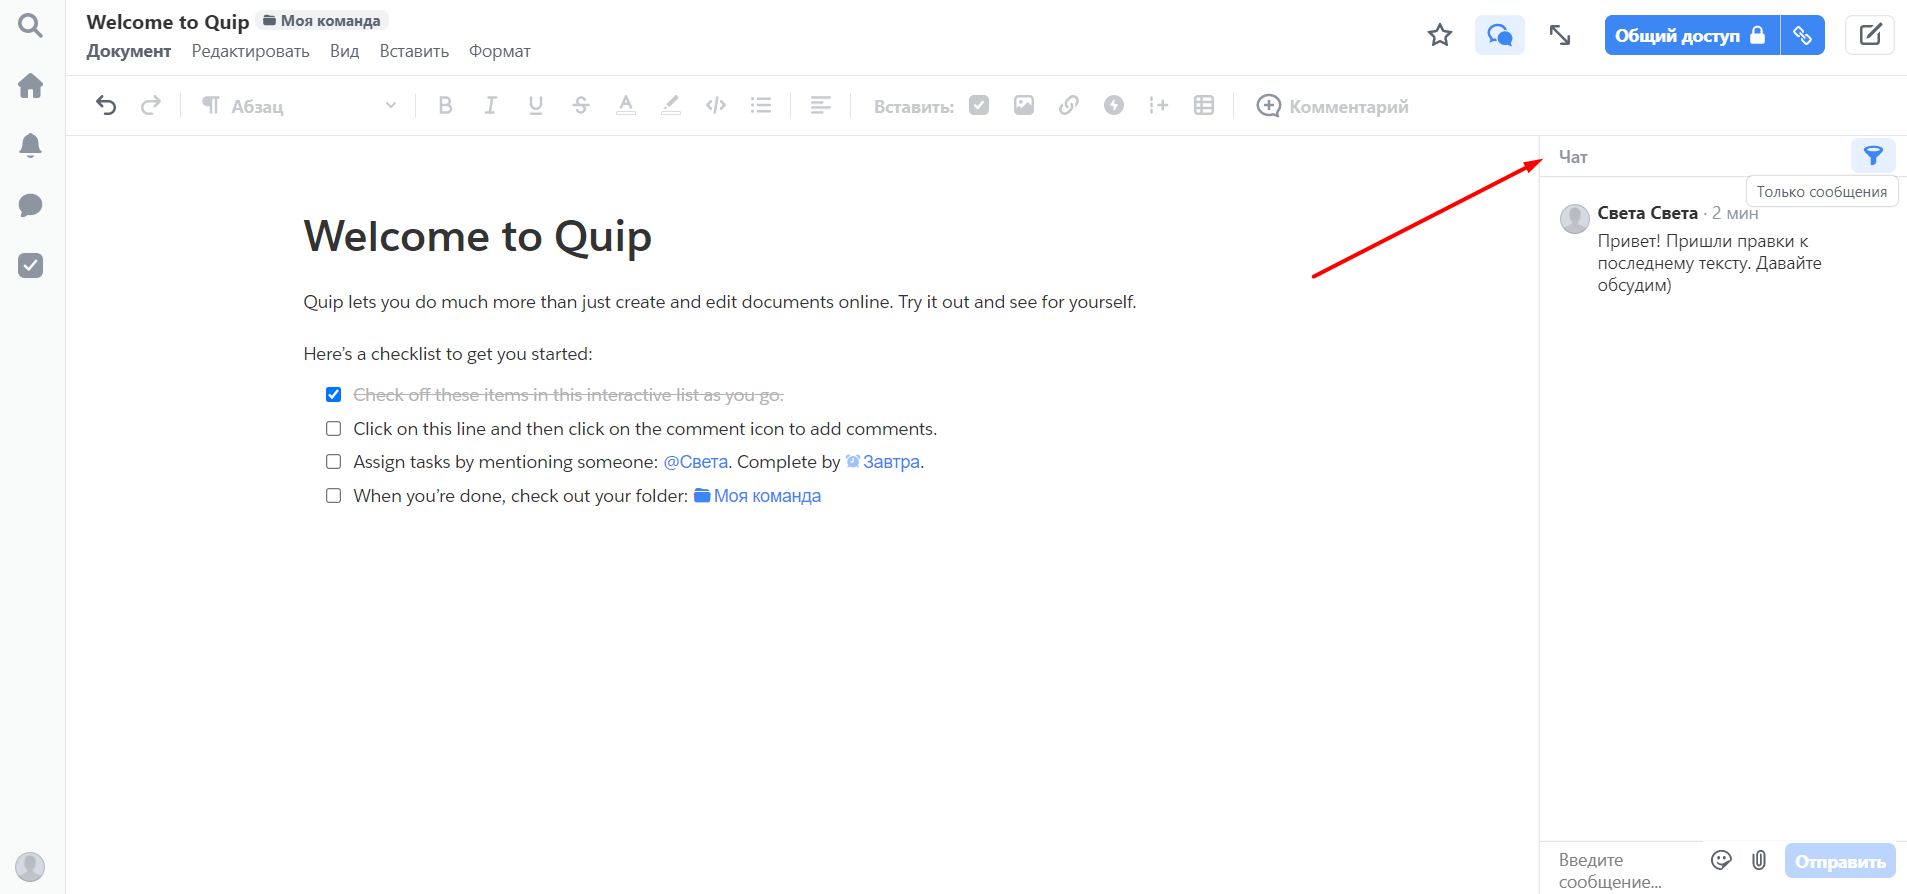Check the 'When you're done' checkbox
Screen dimensions: 1907x894
[x=334, y=496]
